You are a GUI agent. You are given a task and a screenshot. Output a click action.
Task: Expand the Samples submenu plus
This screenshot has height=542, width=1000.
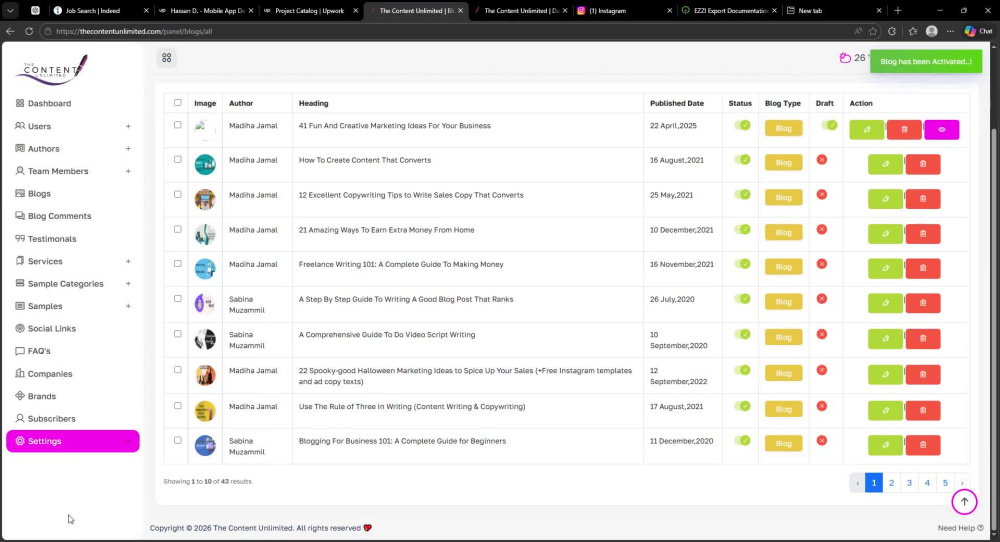[128, 306]
